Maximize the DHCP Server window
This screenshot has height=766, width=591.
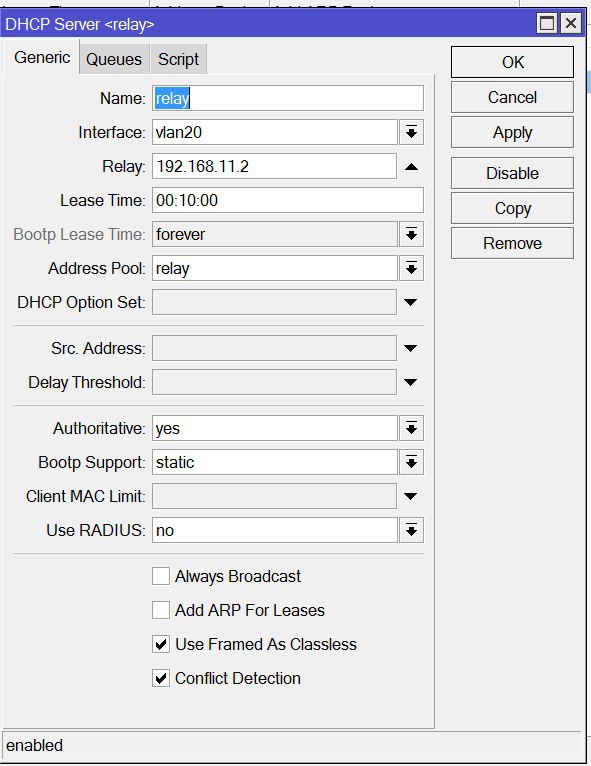[547, 23]
